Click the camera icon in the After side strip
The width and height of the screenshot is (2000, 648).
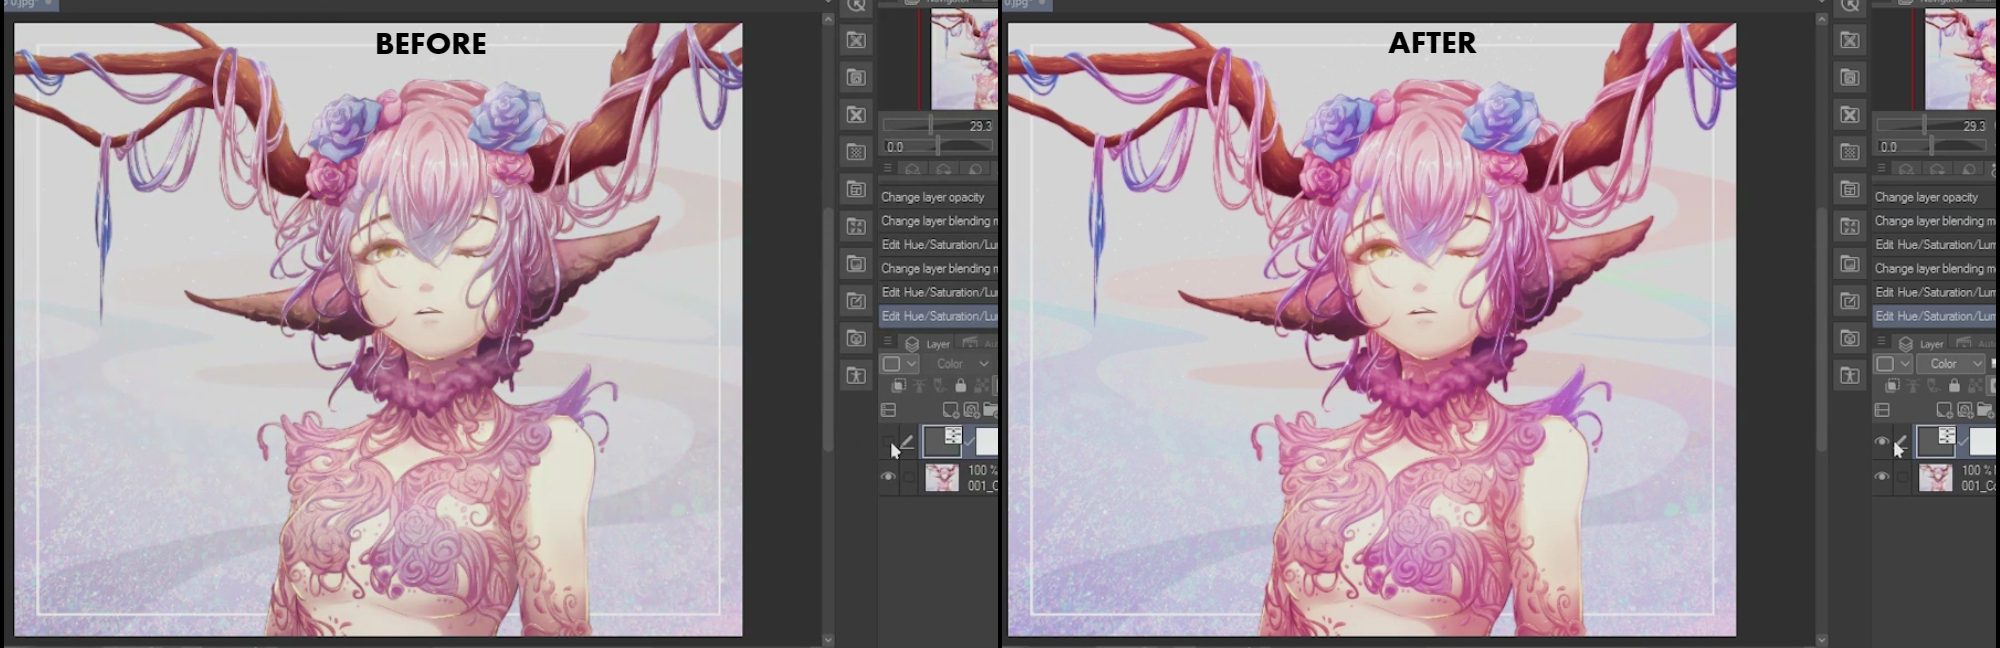pos(1850,338)
